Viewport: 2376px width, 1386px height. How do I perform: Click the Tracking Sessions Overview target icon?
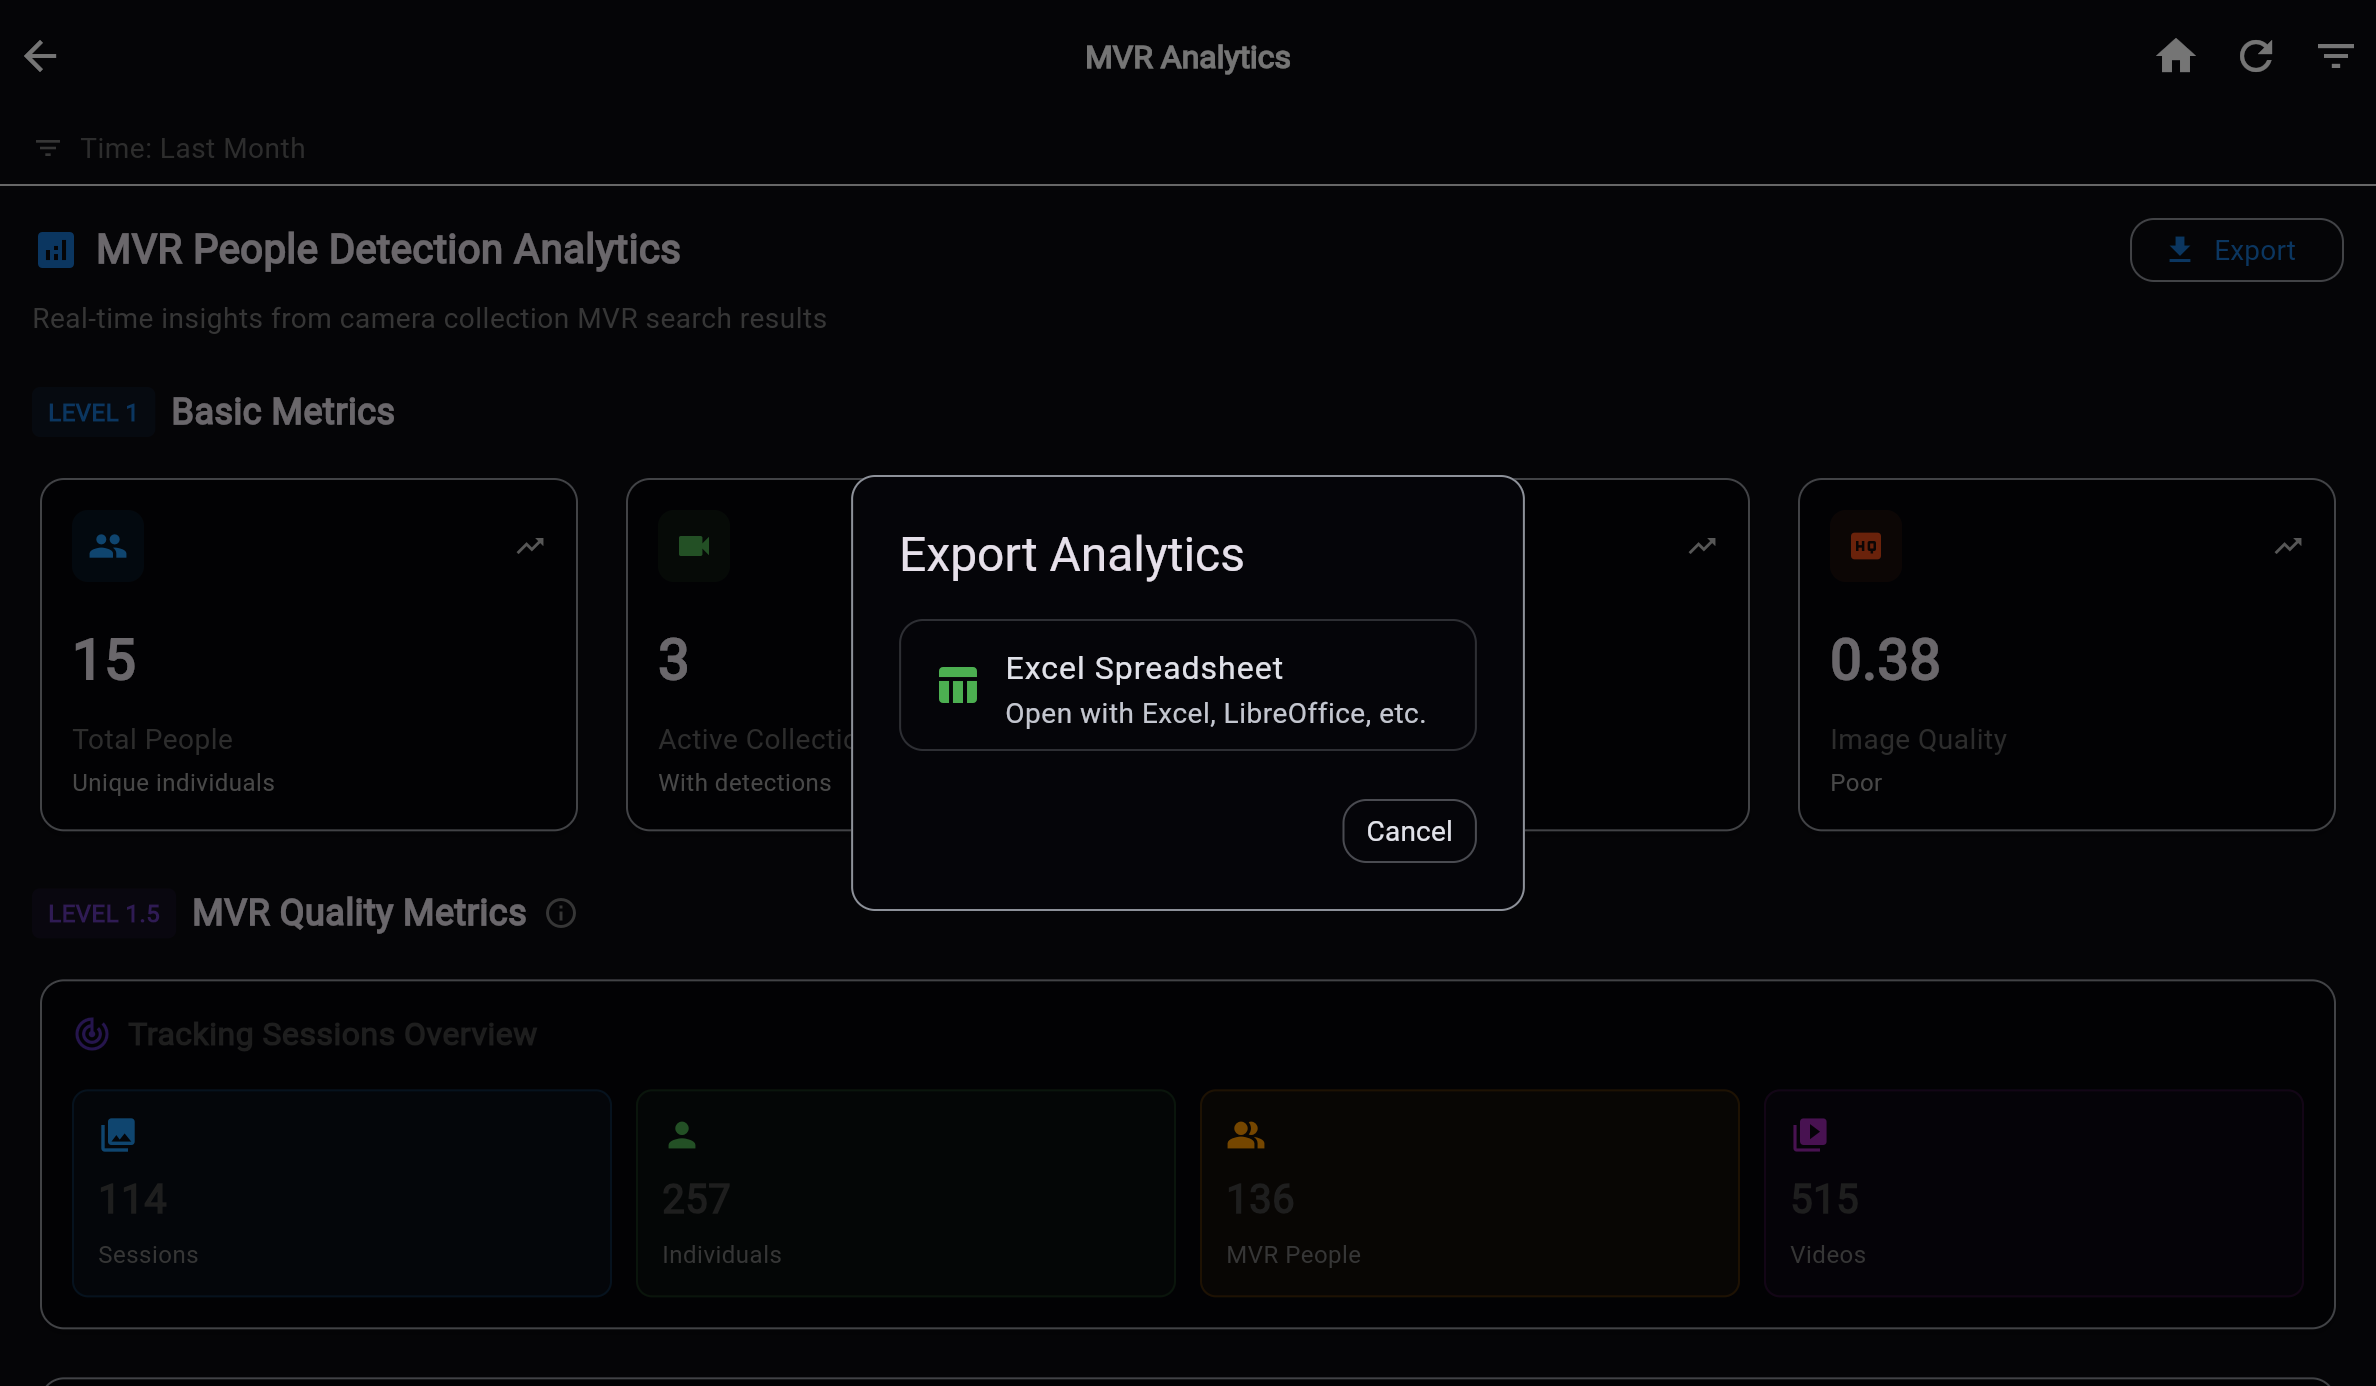click(90, 1034)
